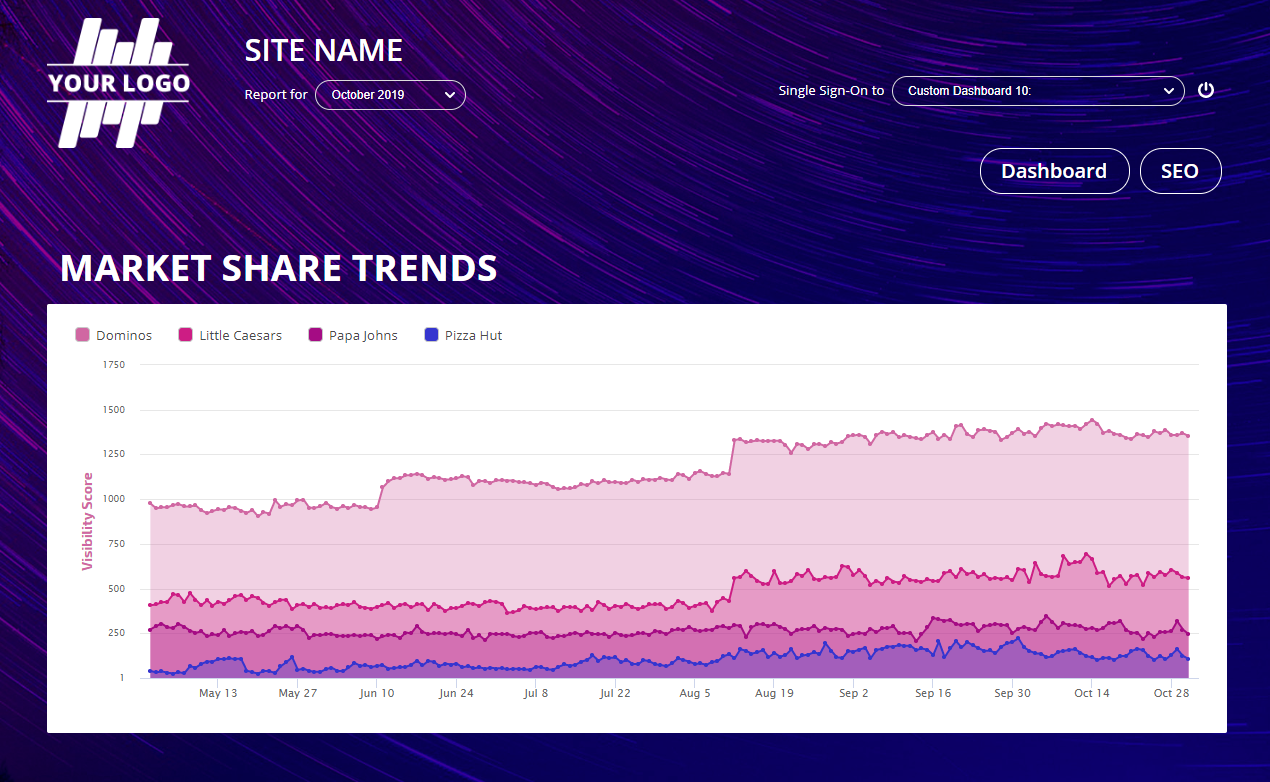Click the Report for label
Viewport: 1270px width, 782px height.
click(276, 95)
